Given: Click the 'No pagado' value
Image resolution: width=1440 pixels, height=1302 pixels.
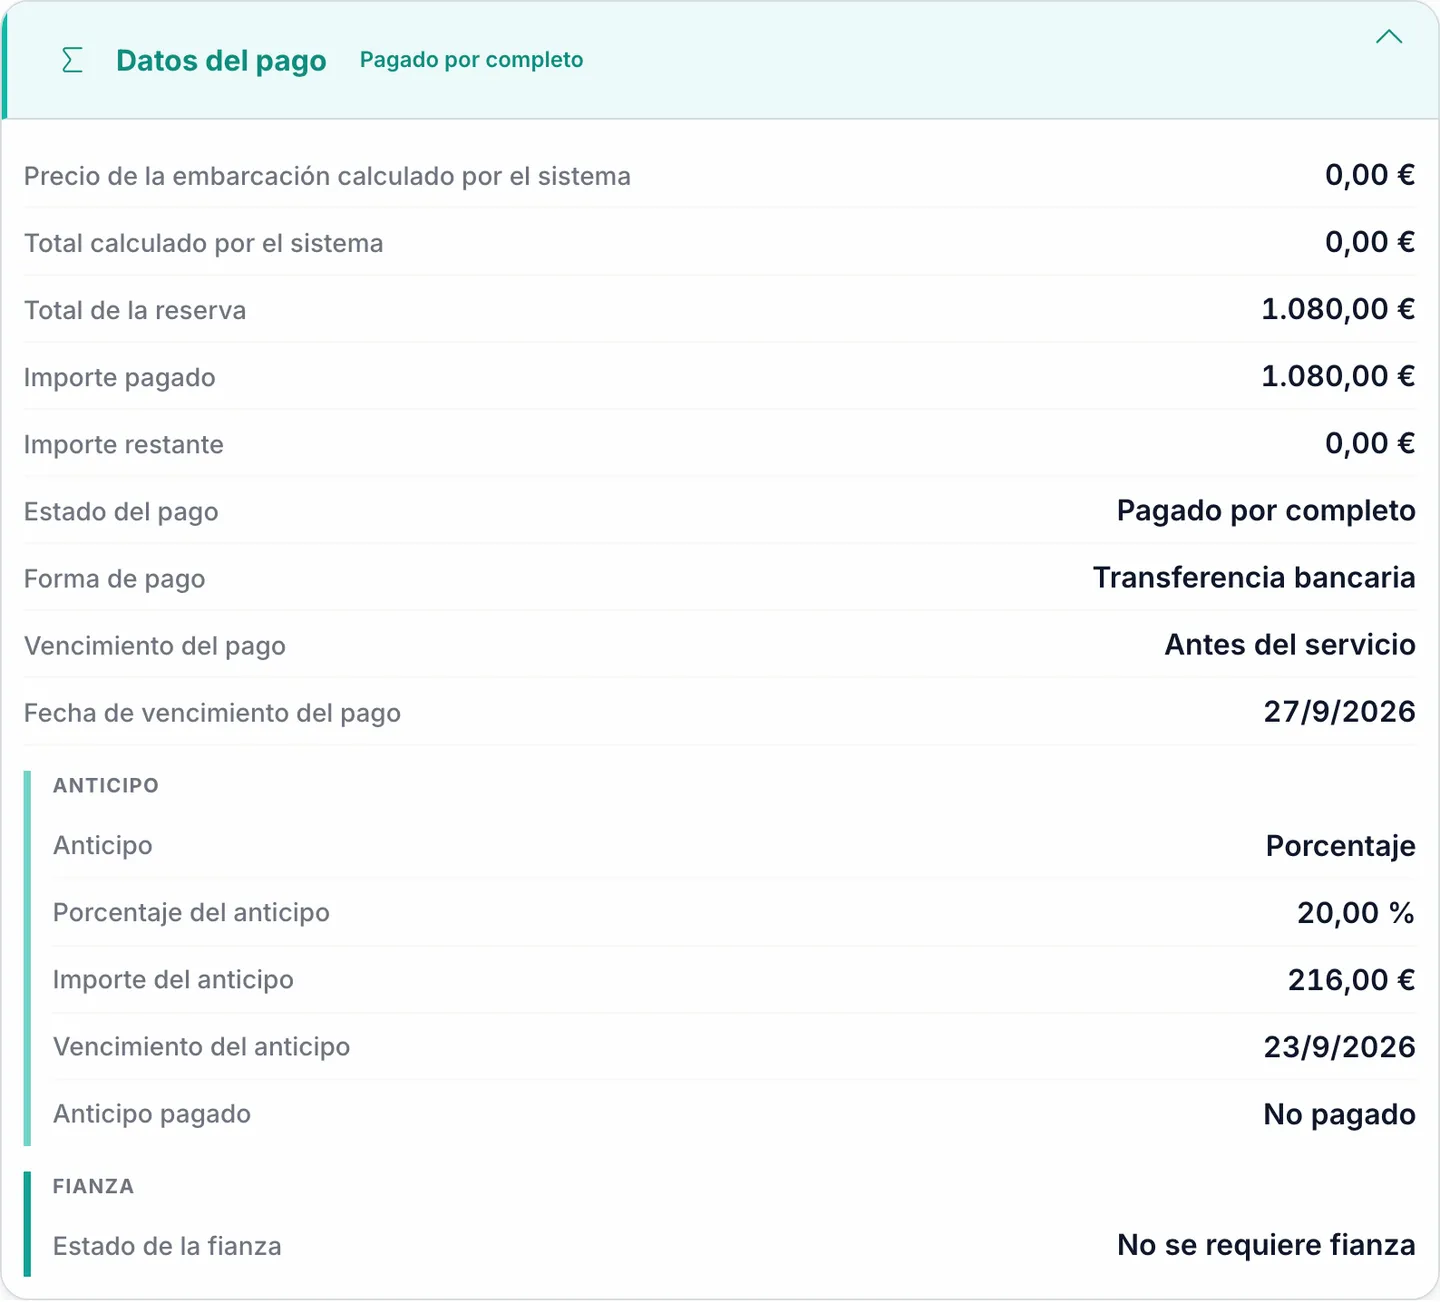Looking at the screenshot, I should click(x=1340, y=1114).
